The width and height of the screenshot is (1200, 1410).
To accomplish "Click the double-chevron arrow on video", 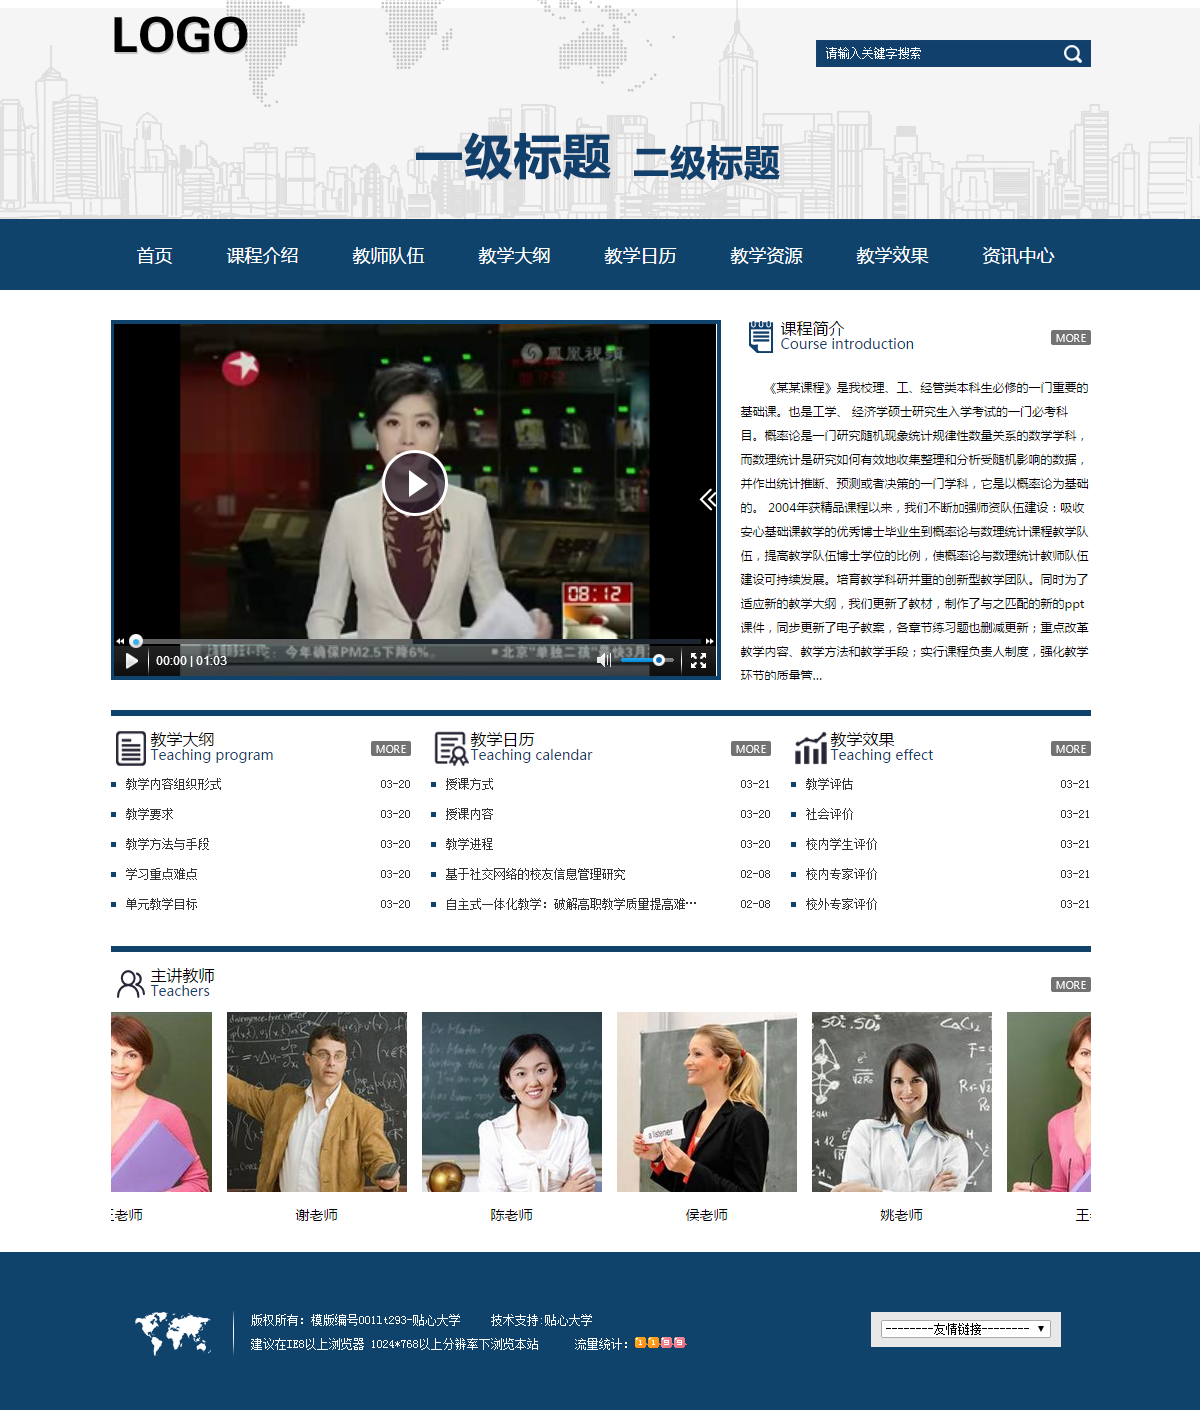I will pyautogui.click(x=707, y=499).
